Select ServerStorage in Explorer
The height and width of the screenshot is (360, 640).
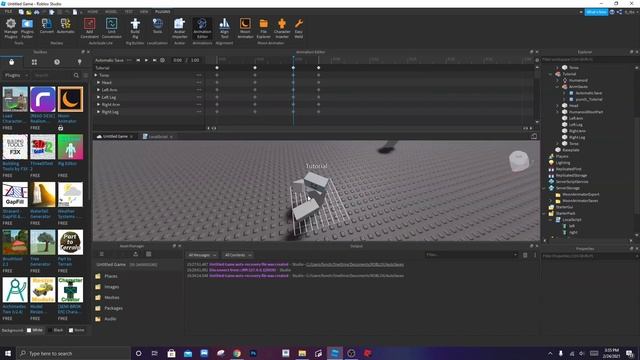click(567, 188)
